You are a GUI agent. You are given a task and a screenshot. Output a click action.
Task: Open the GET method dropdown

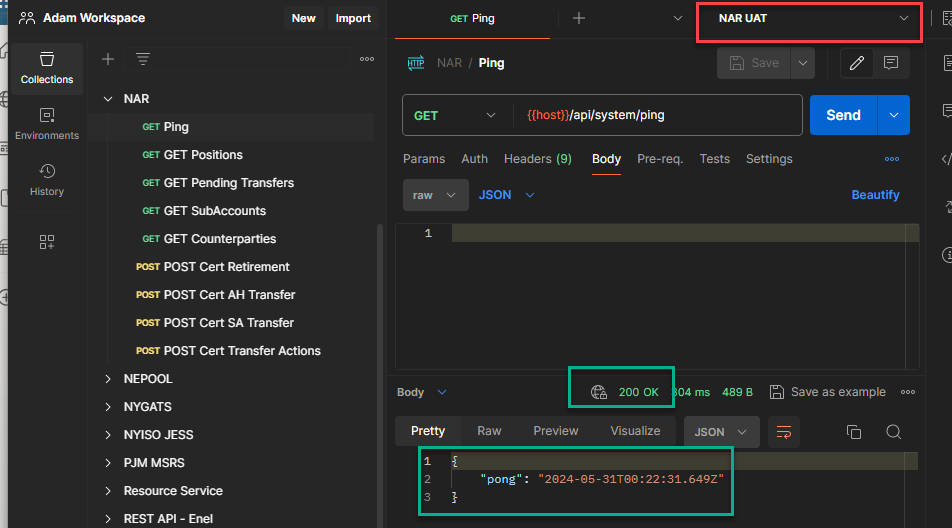[x=455, y=115]
